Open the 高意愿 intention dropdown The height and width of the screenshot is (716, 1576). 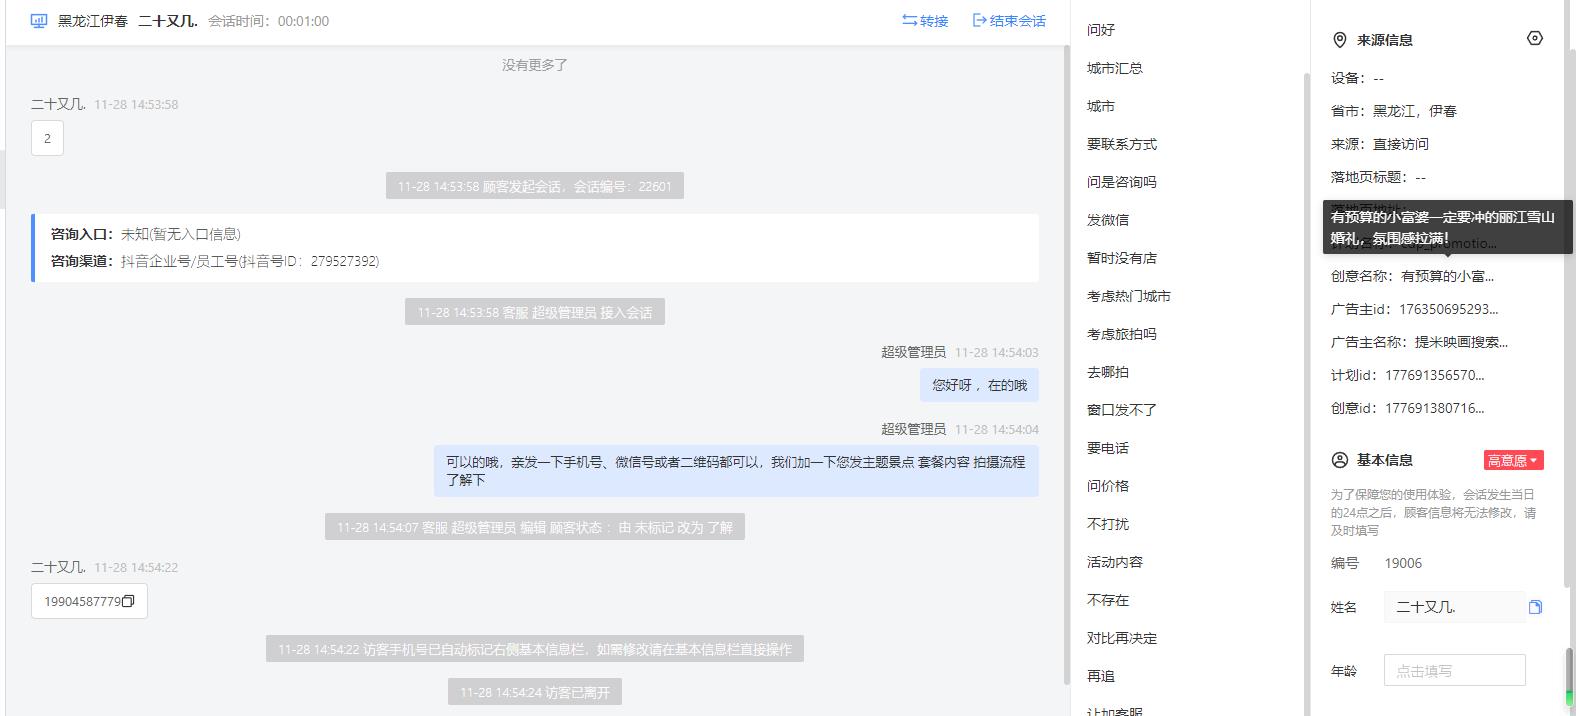point(1514,460)
